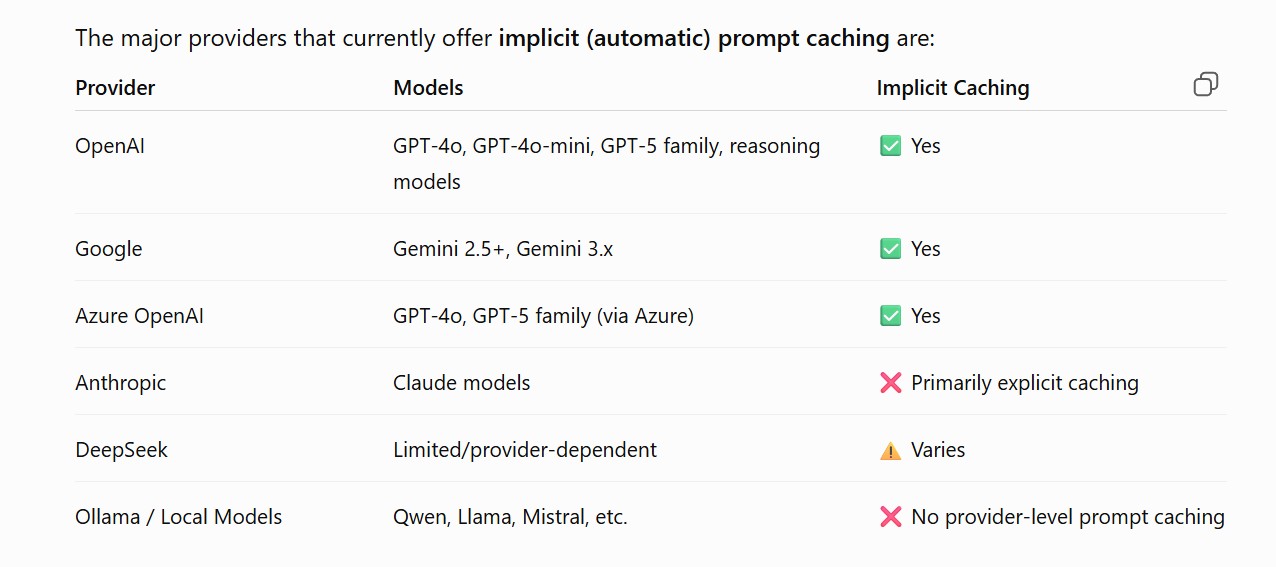Click the Gemini 2.5+, Gemini 3.x cell
The image size is (1276, 567).
(503, 249)
